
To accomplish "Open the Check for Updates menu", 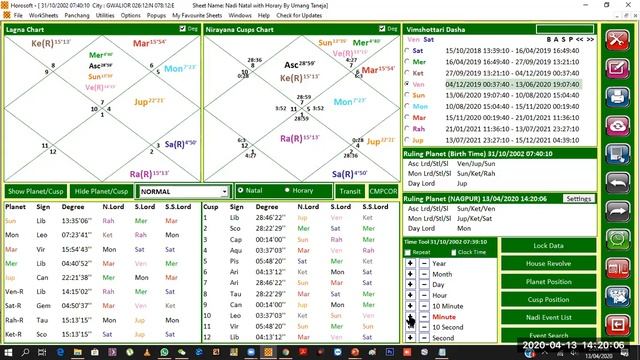I will click(x=299, y=15).
